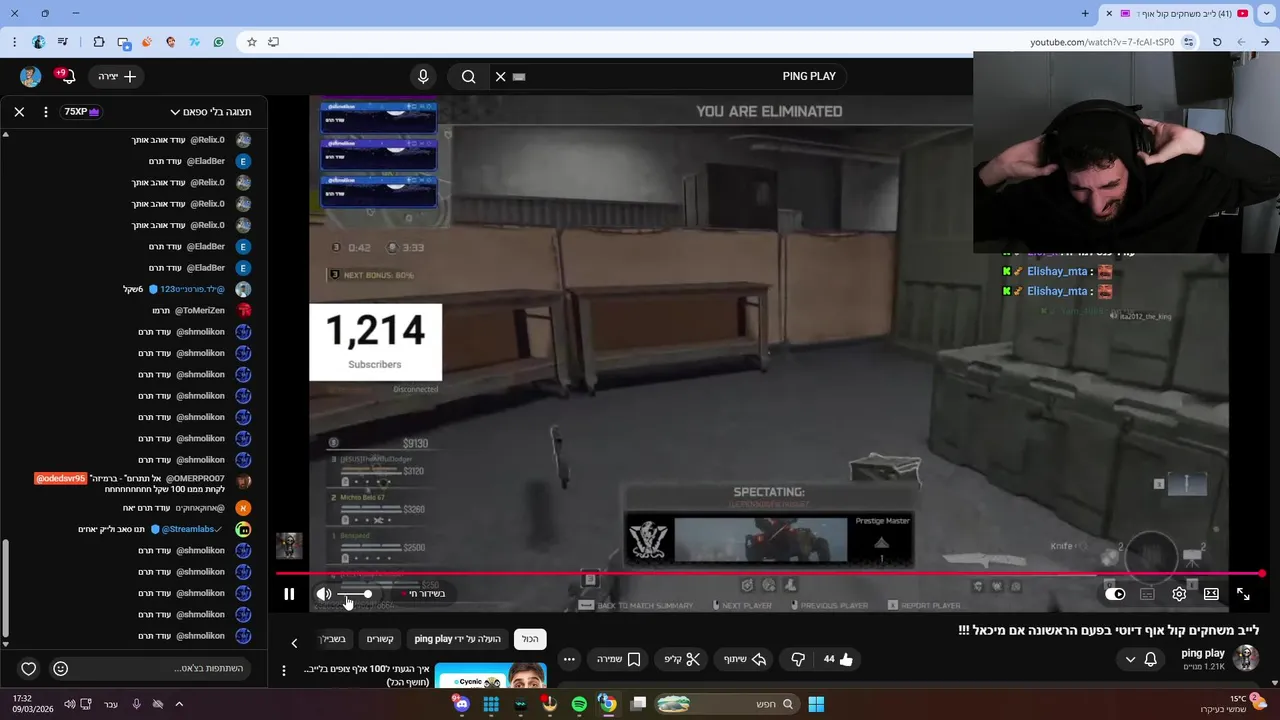Open the video player settings gear
1280x720 pixels.
1179,594
